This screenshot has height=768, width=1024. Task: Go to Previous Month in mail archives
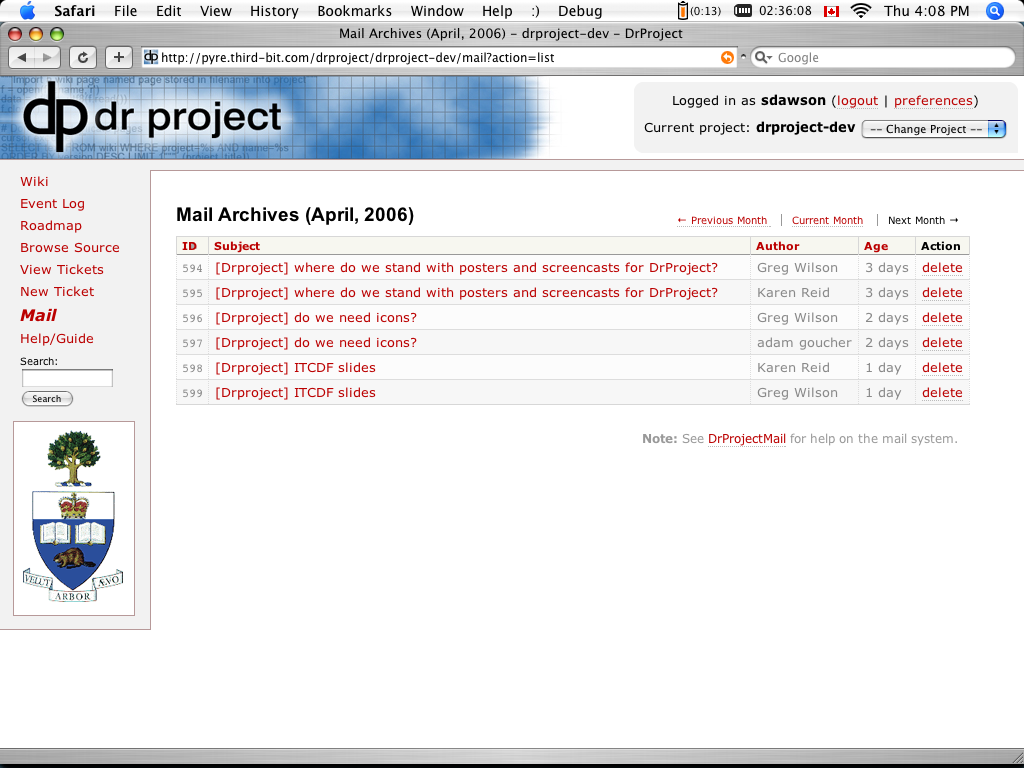722,220
